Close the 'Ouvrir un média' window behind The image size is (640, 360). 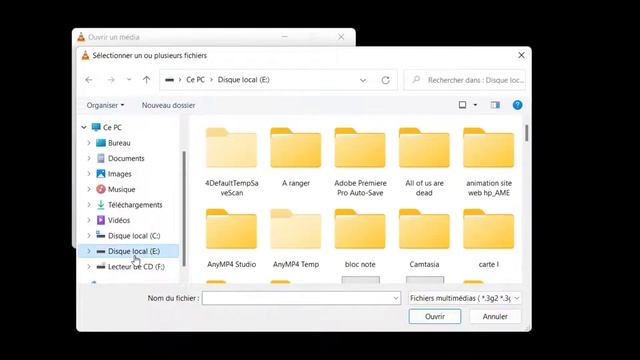pyautogui.click(x=341, y=37)
